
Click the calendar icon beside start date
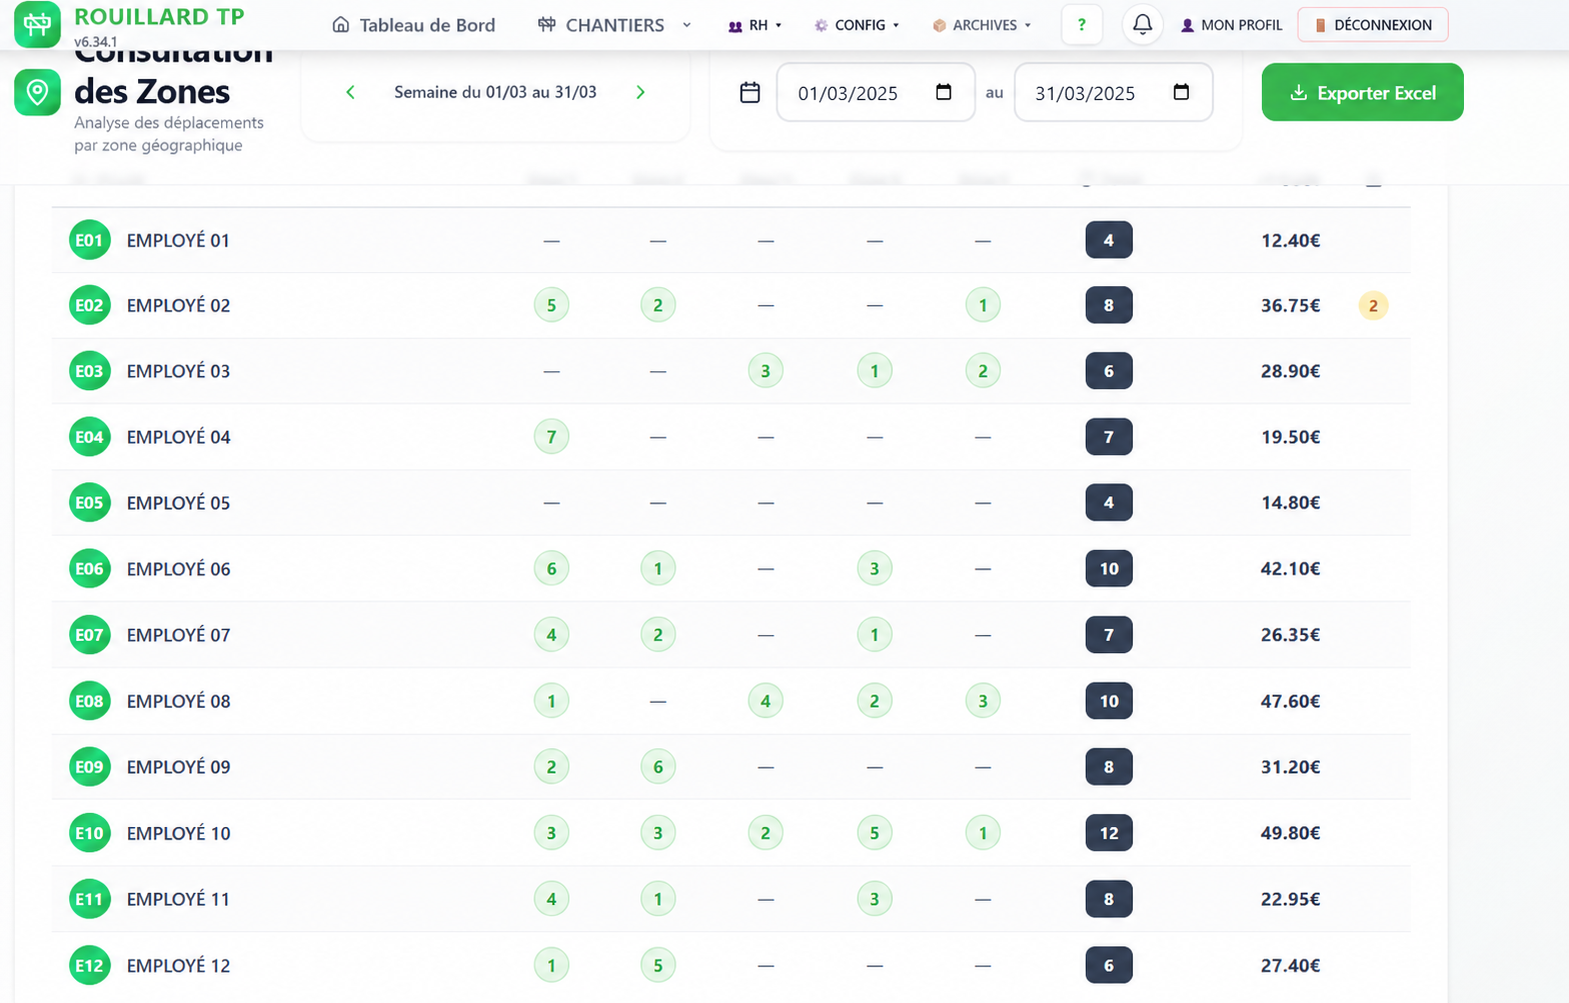(750, 93)
